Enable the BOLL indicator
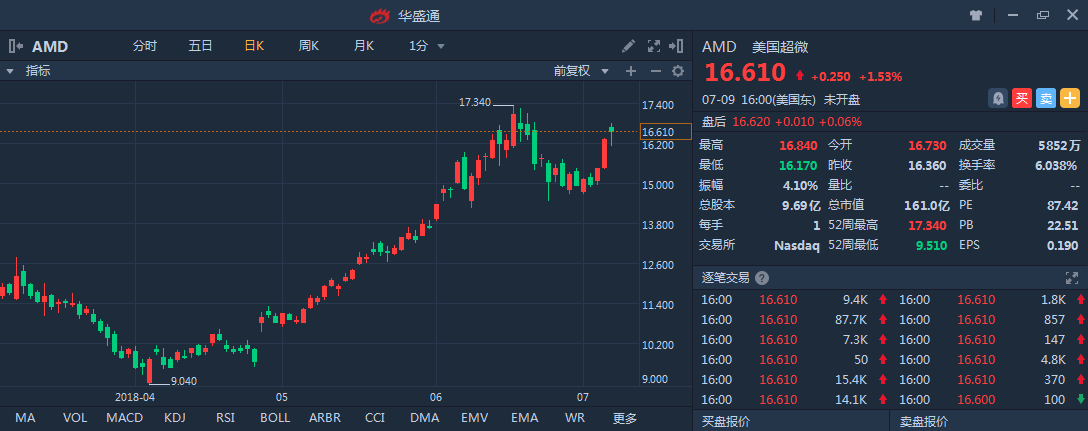Viewport: 1088px width, 431px height. [275, 418]
